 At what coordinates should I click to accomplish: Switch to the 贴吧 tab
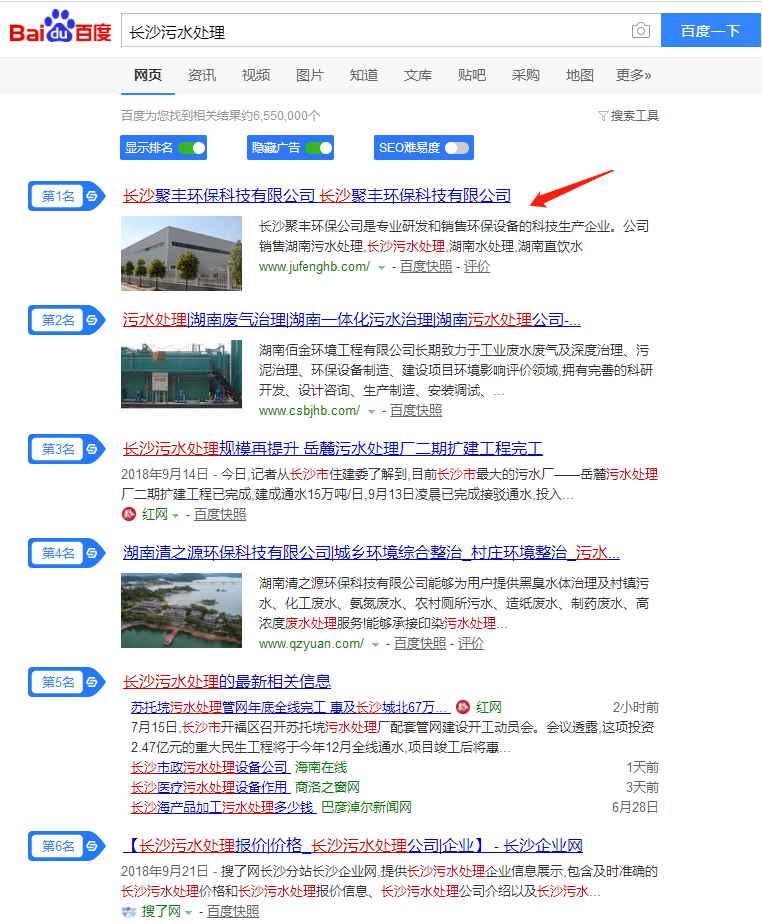(471, 75)
